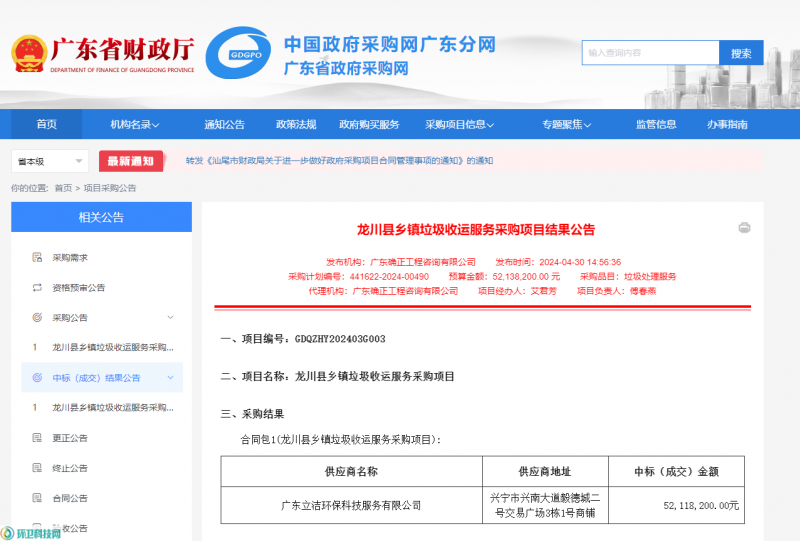Click the 采购品目 垃圾处理服务 text
Image resolution: width=800 pixels, height=541 pixels.
pos(628,277)
